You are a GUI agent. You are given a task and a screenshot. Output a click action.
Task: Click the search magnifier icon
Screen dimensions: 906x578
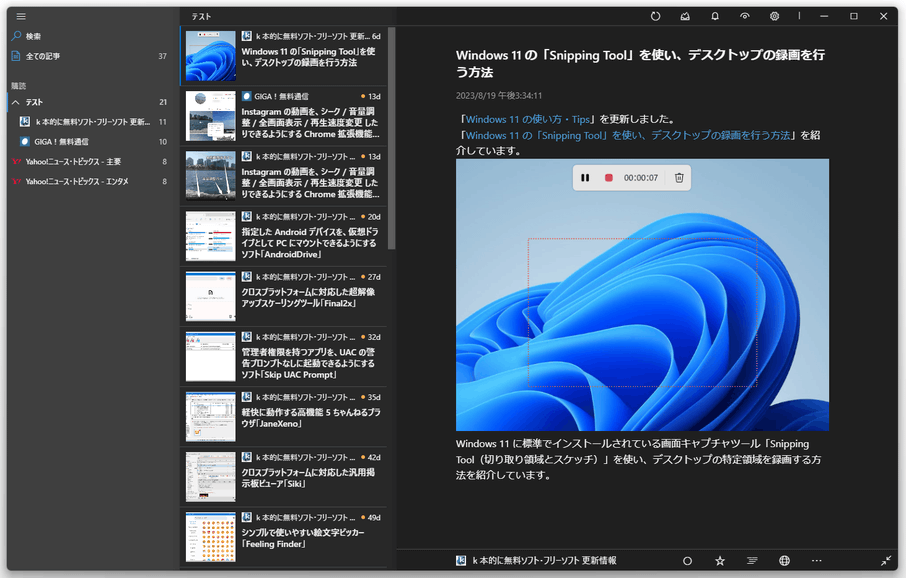pyautogui.click(x=16, y=36)
